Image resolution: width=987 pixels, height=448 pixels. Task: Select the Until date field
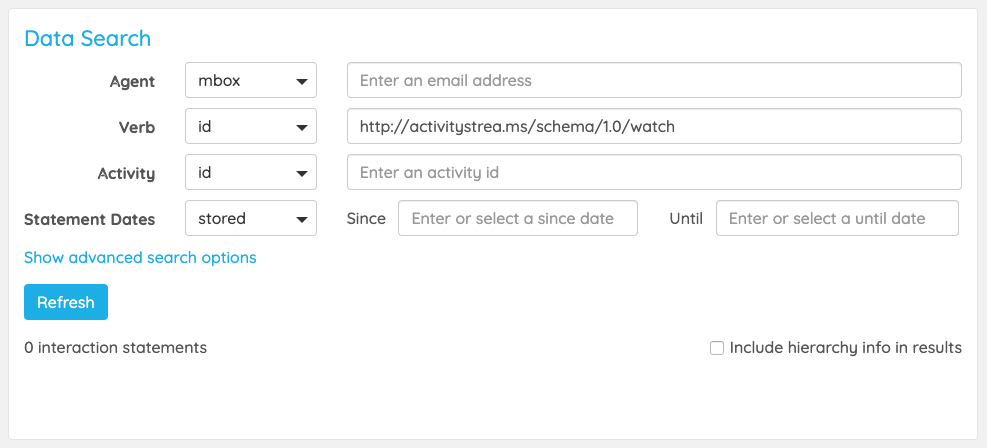pos(837,218)
